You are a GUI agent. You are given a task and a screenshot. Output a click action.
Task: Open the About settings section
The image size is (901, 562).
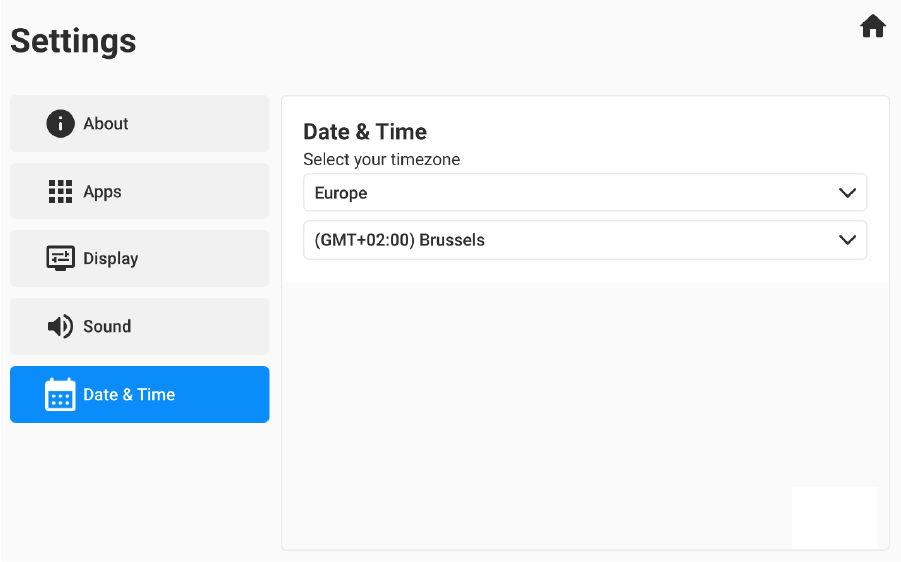(x=139, y=124)
